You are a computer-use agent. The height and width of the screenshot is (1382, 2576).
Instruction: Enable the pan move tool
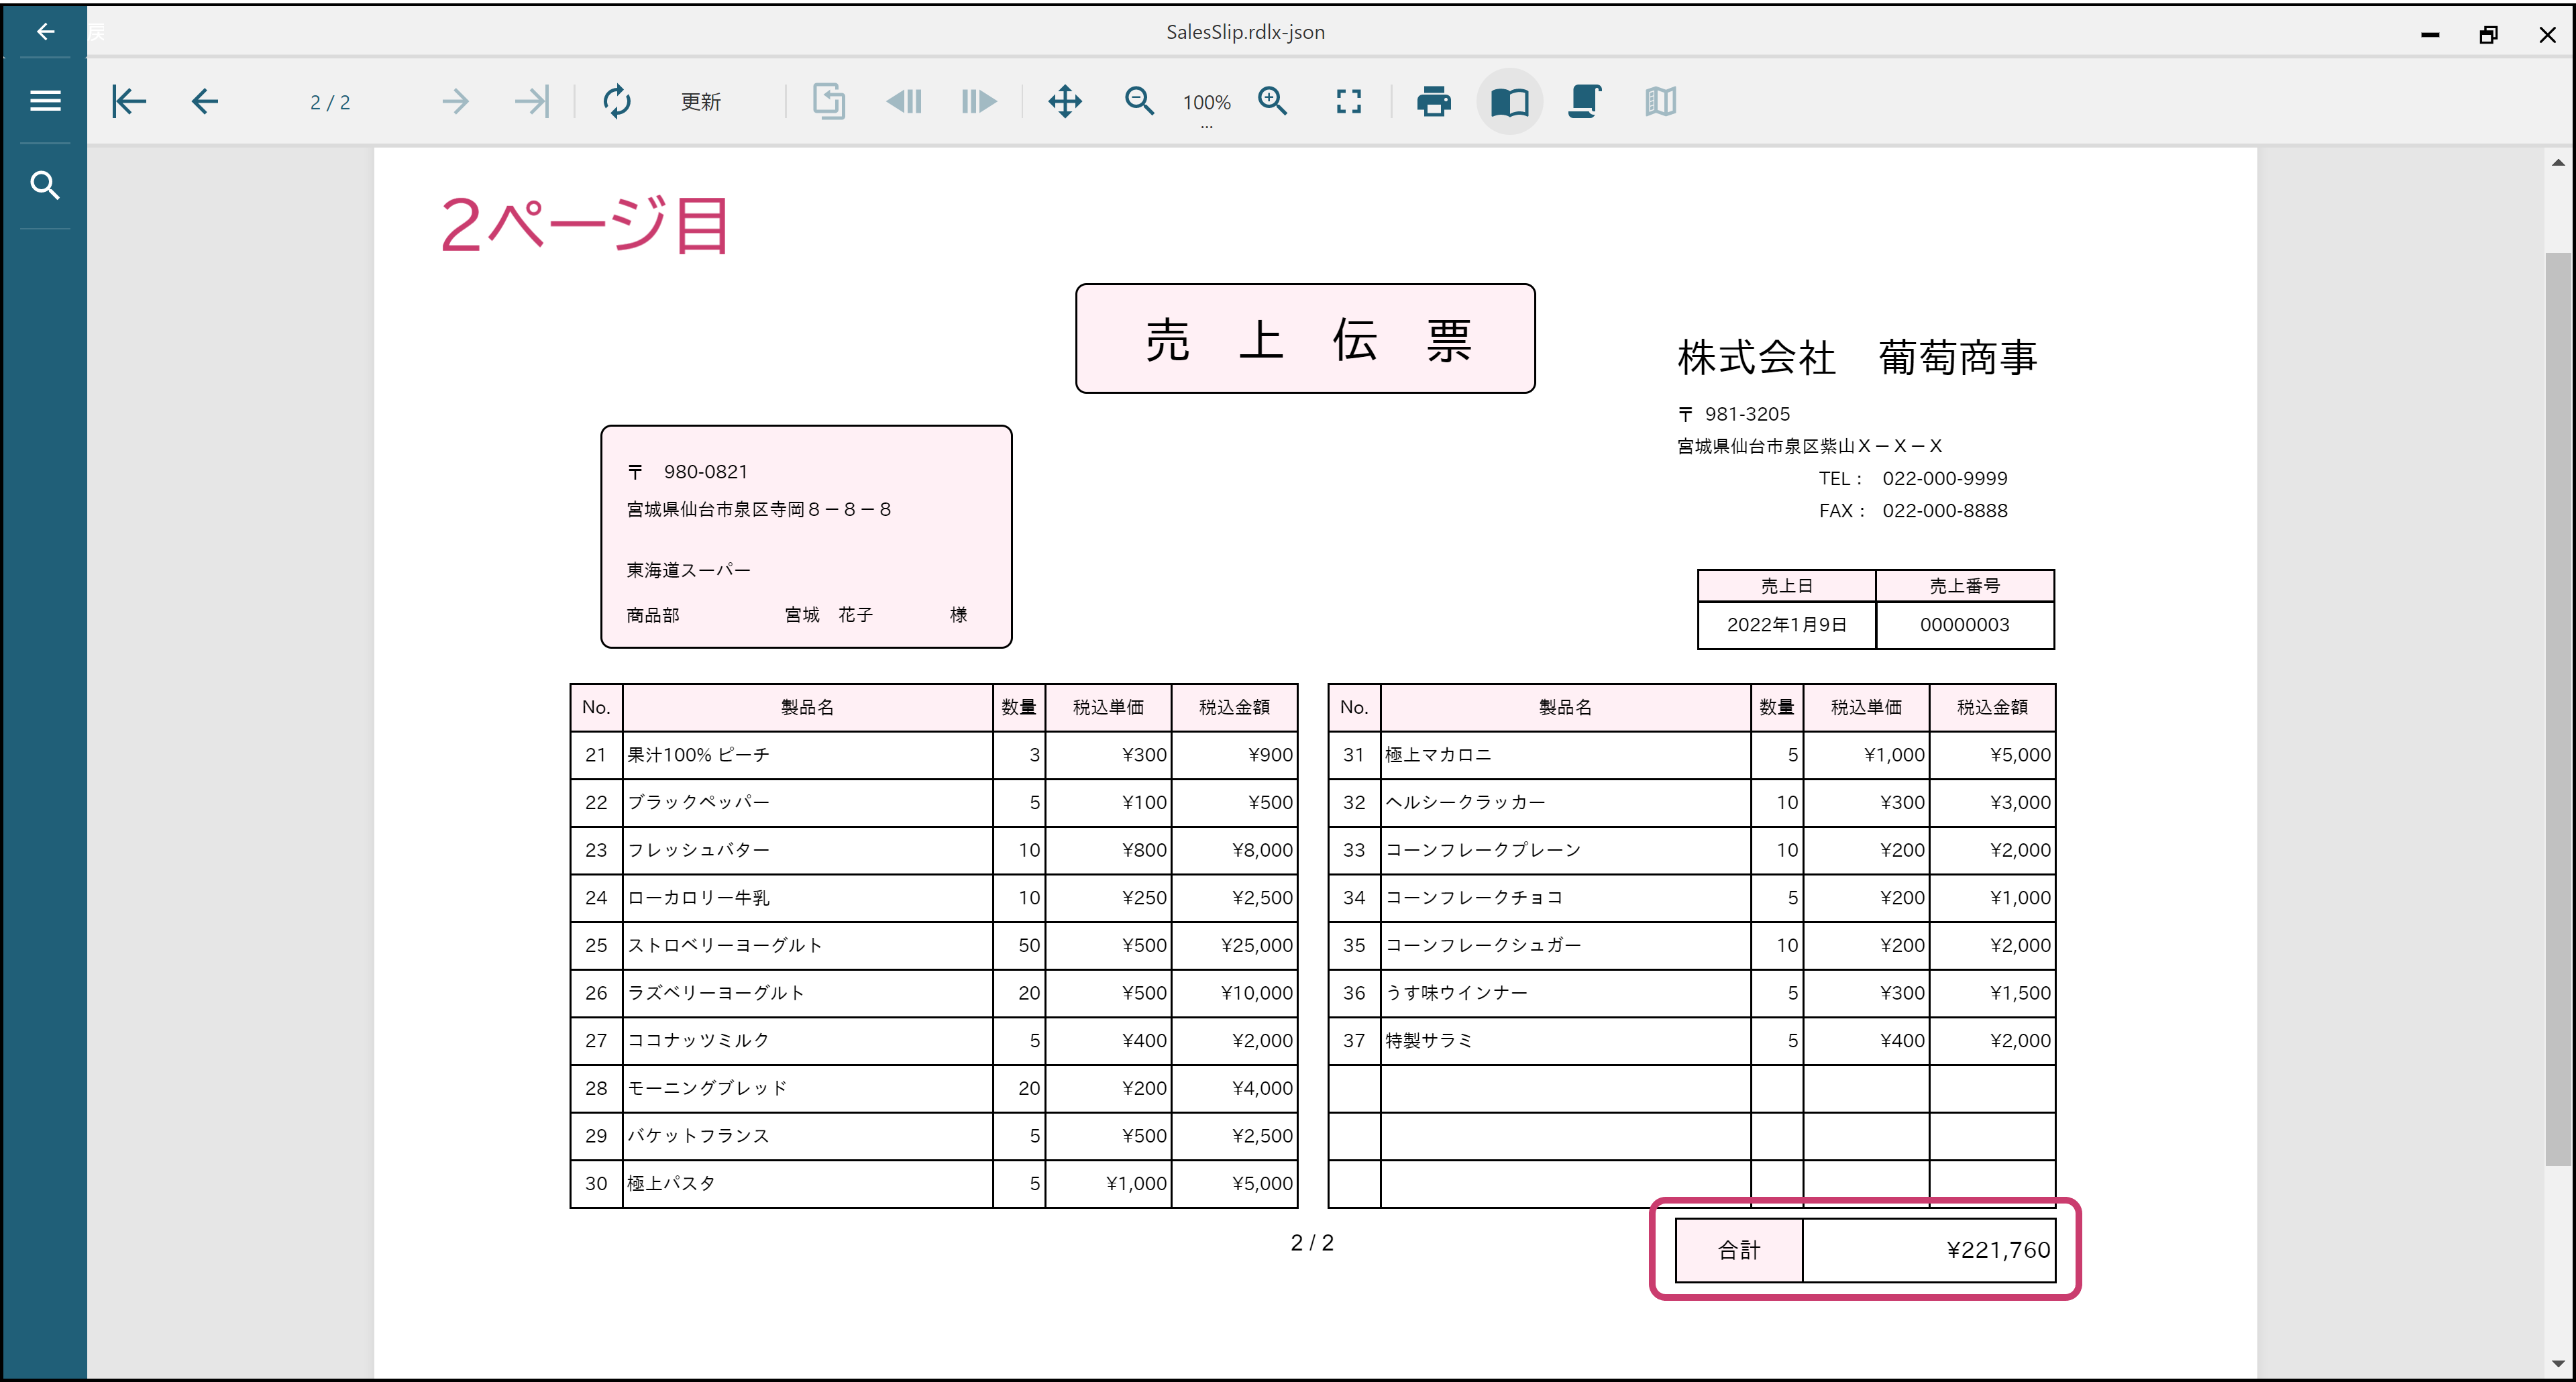[1065, 101]
